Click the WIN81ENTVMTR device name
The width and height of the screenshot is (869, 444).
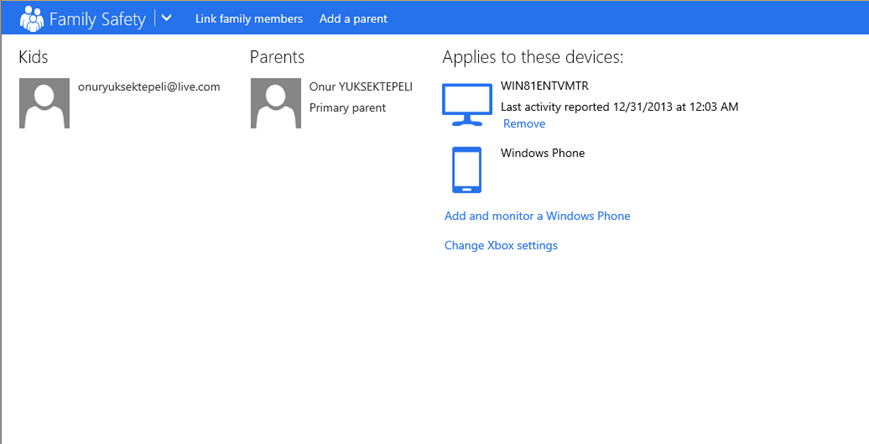tap(545, 86)
